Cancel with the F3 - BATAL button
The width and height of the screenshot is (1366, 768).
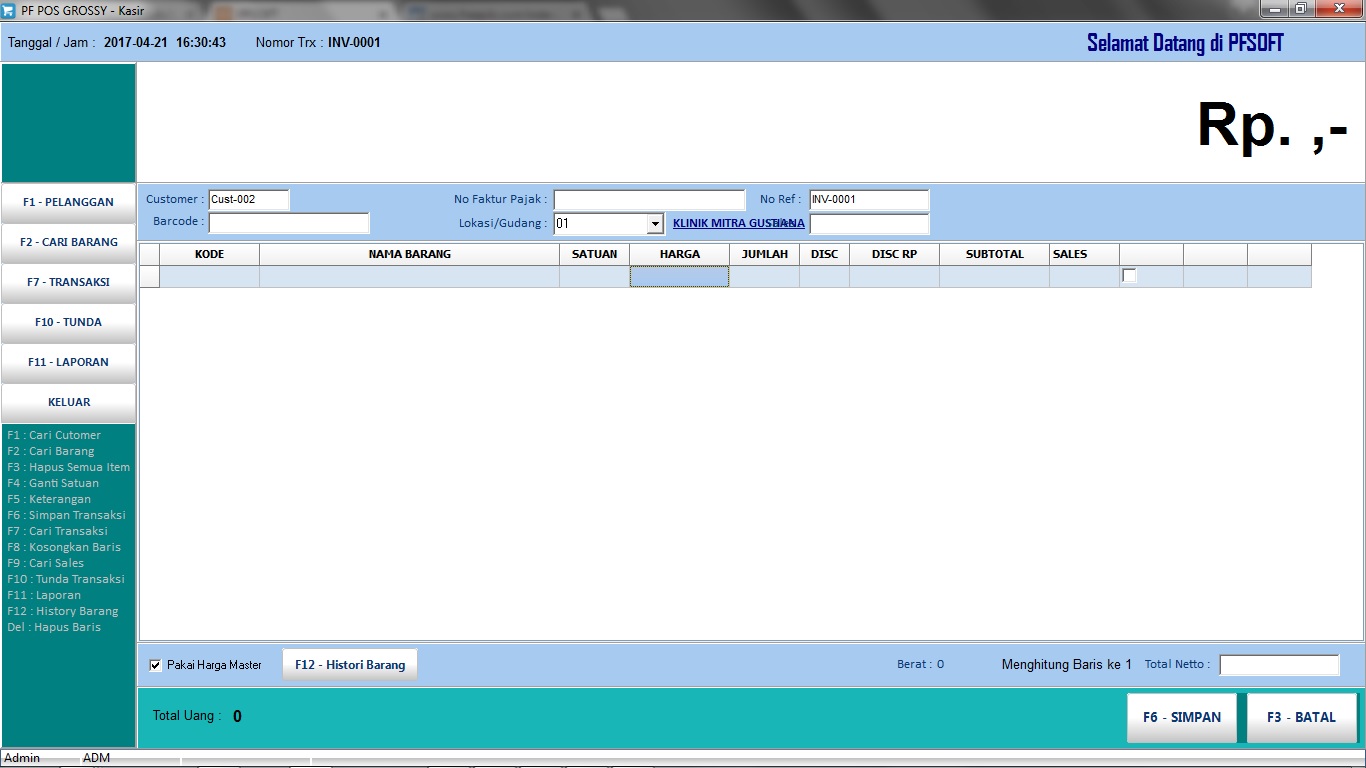(1301, 717)
